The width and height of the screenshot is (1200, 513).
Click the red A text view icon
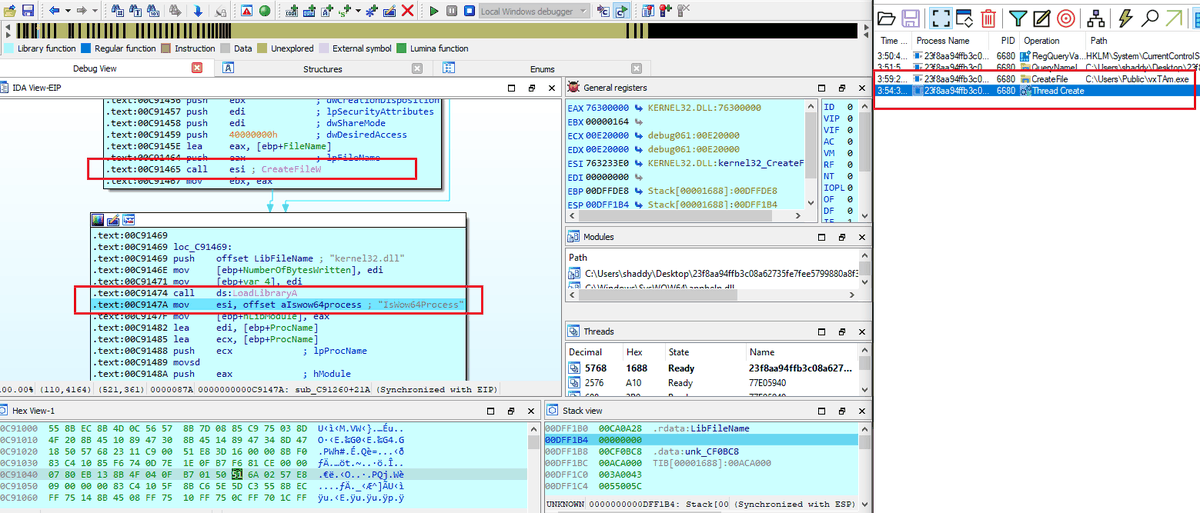pyautogui.click(x=244, y=10)
